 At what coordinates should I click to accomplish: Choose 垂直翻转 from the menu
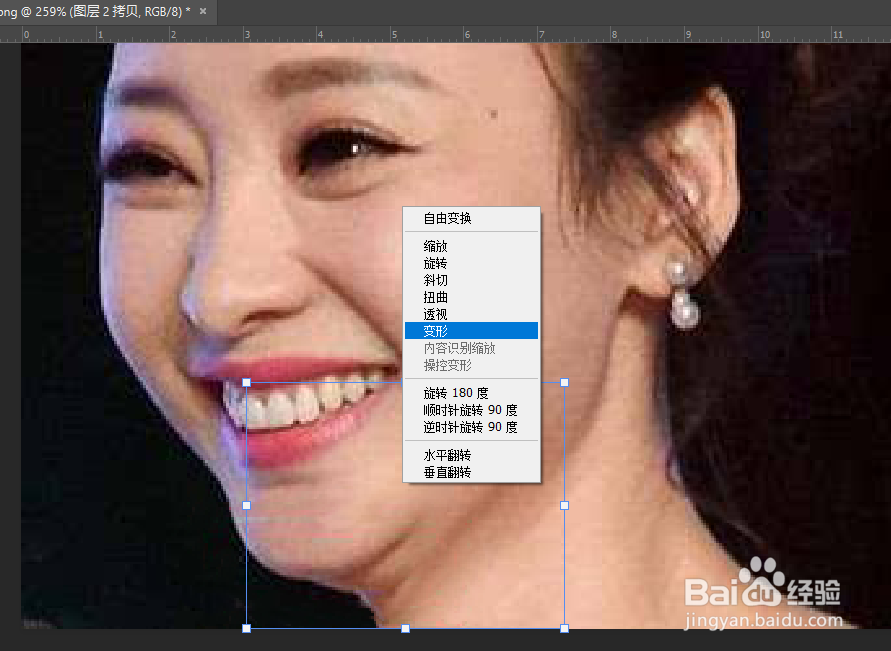click(471, 472)
